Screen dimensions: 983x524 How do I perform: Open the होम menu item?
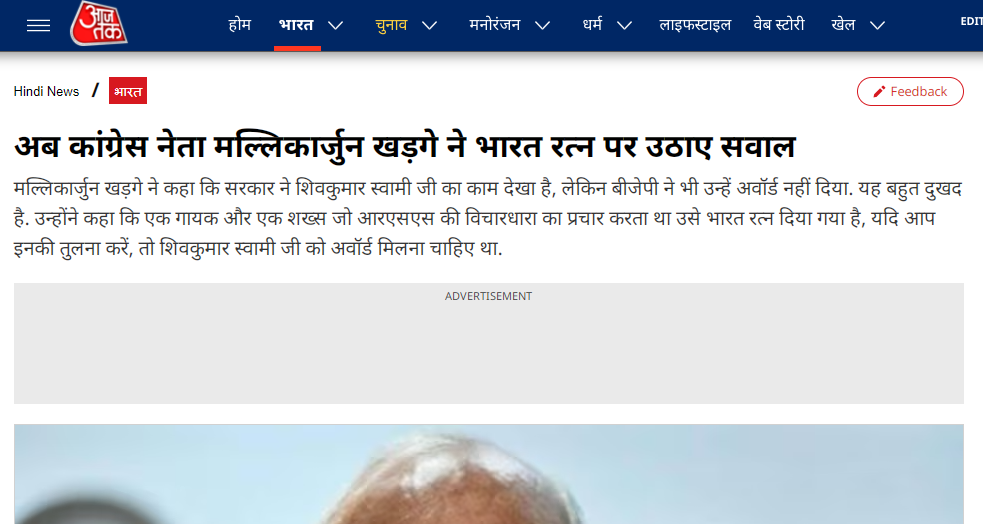pyautogui.click(x=239, y=25)
